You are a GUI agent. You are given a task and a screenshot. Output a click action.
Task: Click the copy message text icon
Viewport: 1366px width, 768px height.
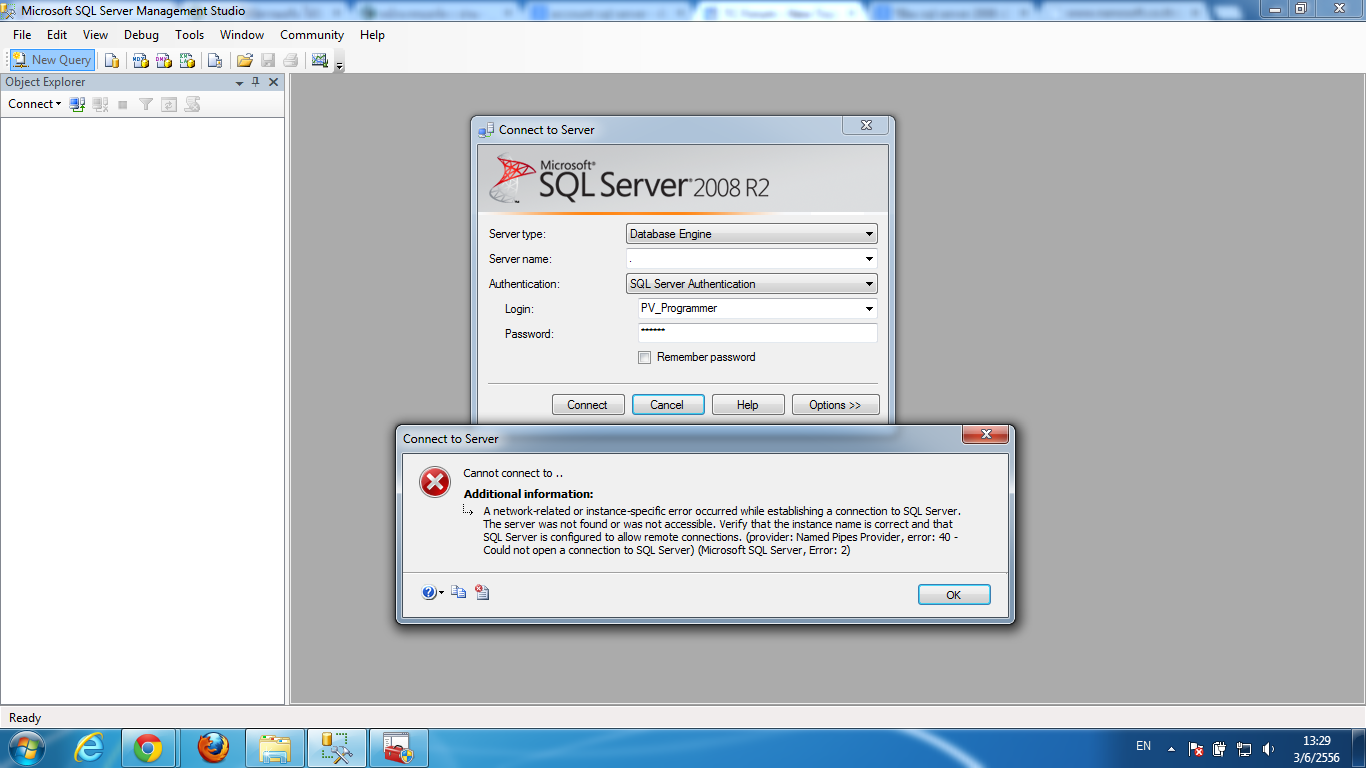pos(459,592)
